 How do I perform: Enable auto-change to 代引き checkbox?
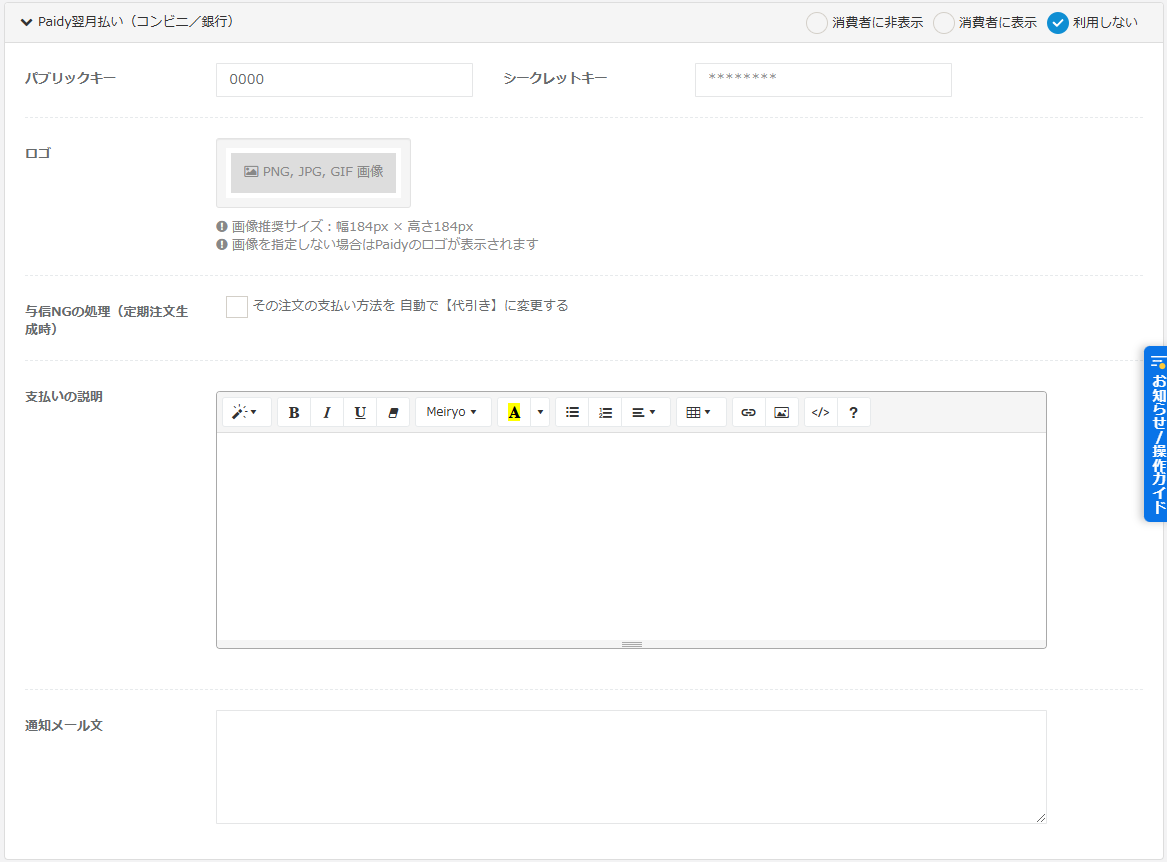point(237,307)
